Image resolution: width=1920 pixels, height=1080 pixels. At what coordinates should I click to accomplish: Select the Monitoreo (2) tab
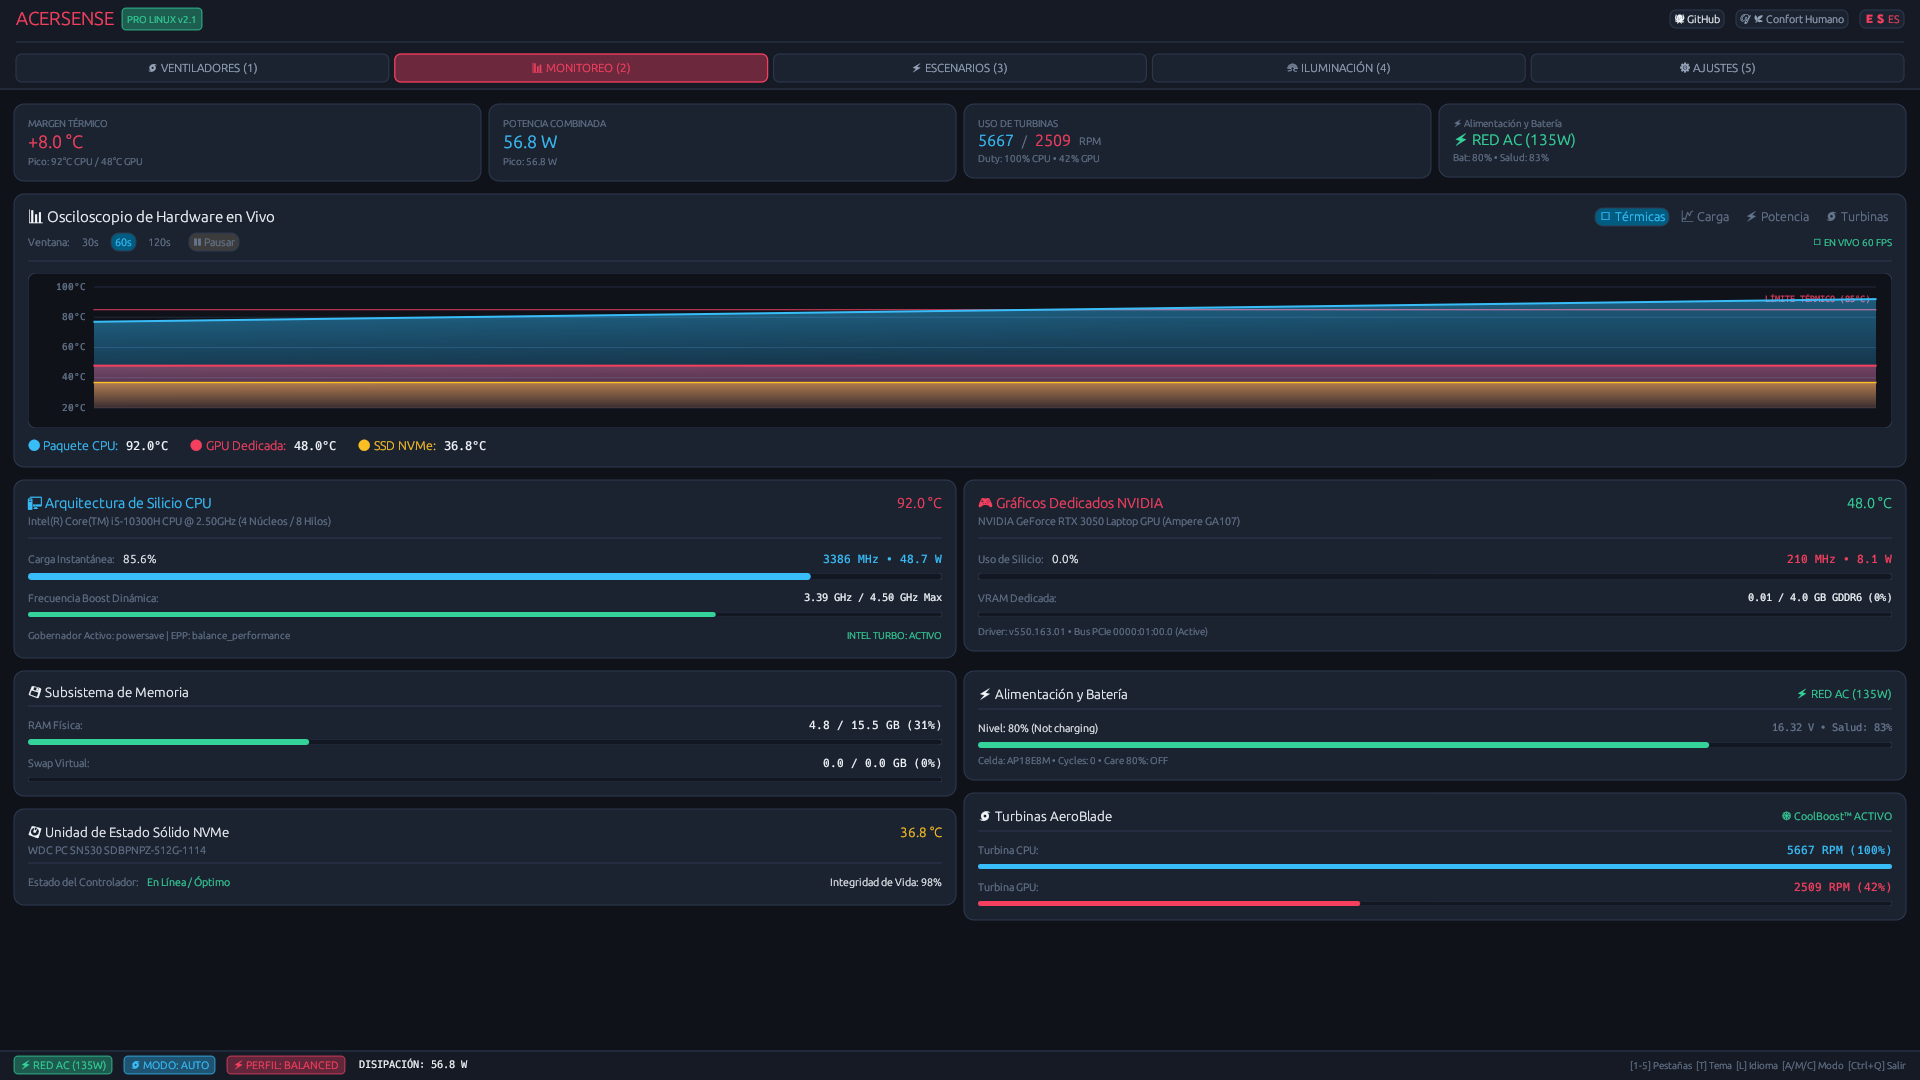pyautogui.click(x=581, y=68)
